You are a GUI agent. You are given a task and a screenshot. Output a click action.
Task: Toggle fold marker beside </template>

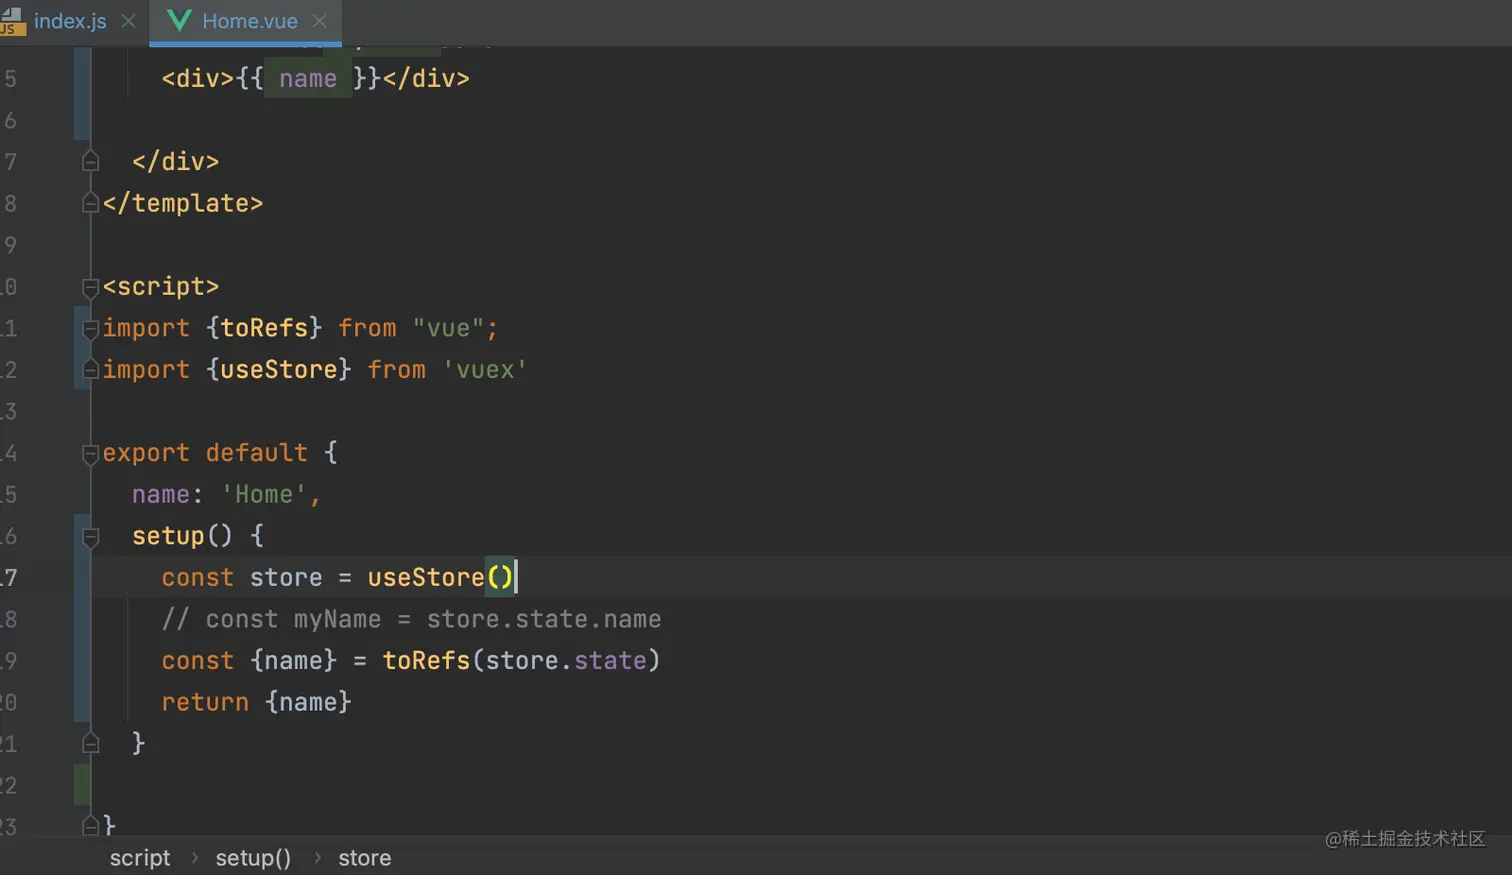coord(90,203)
